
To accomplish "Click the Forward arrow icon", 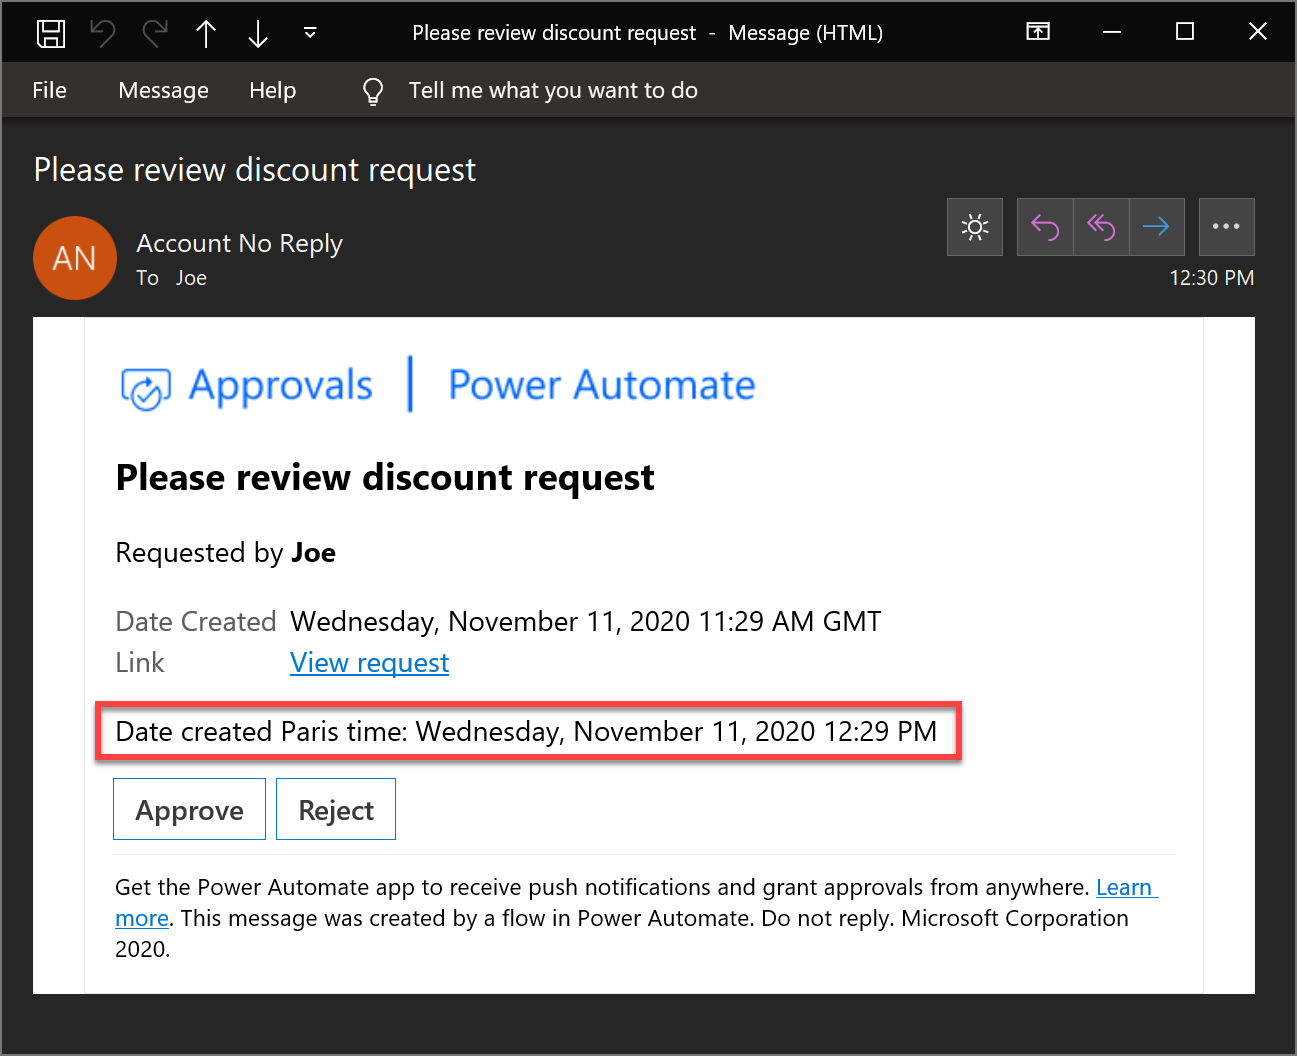I will [x=1157, y=227].
